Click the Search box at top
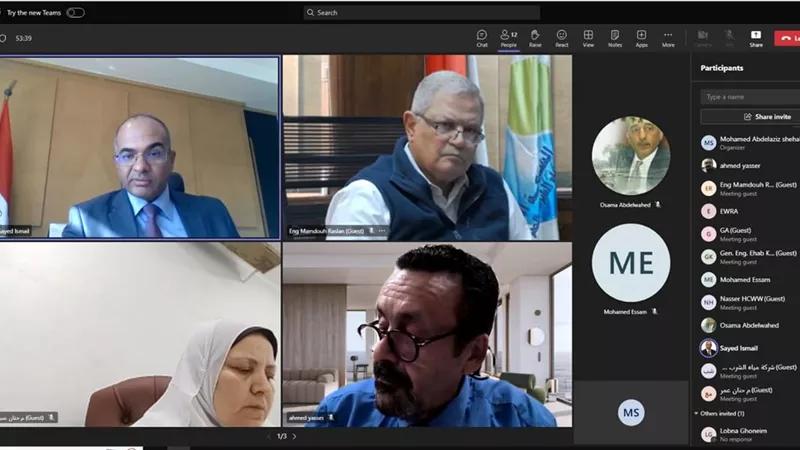The image size is (800, 450). coord(421,13)
